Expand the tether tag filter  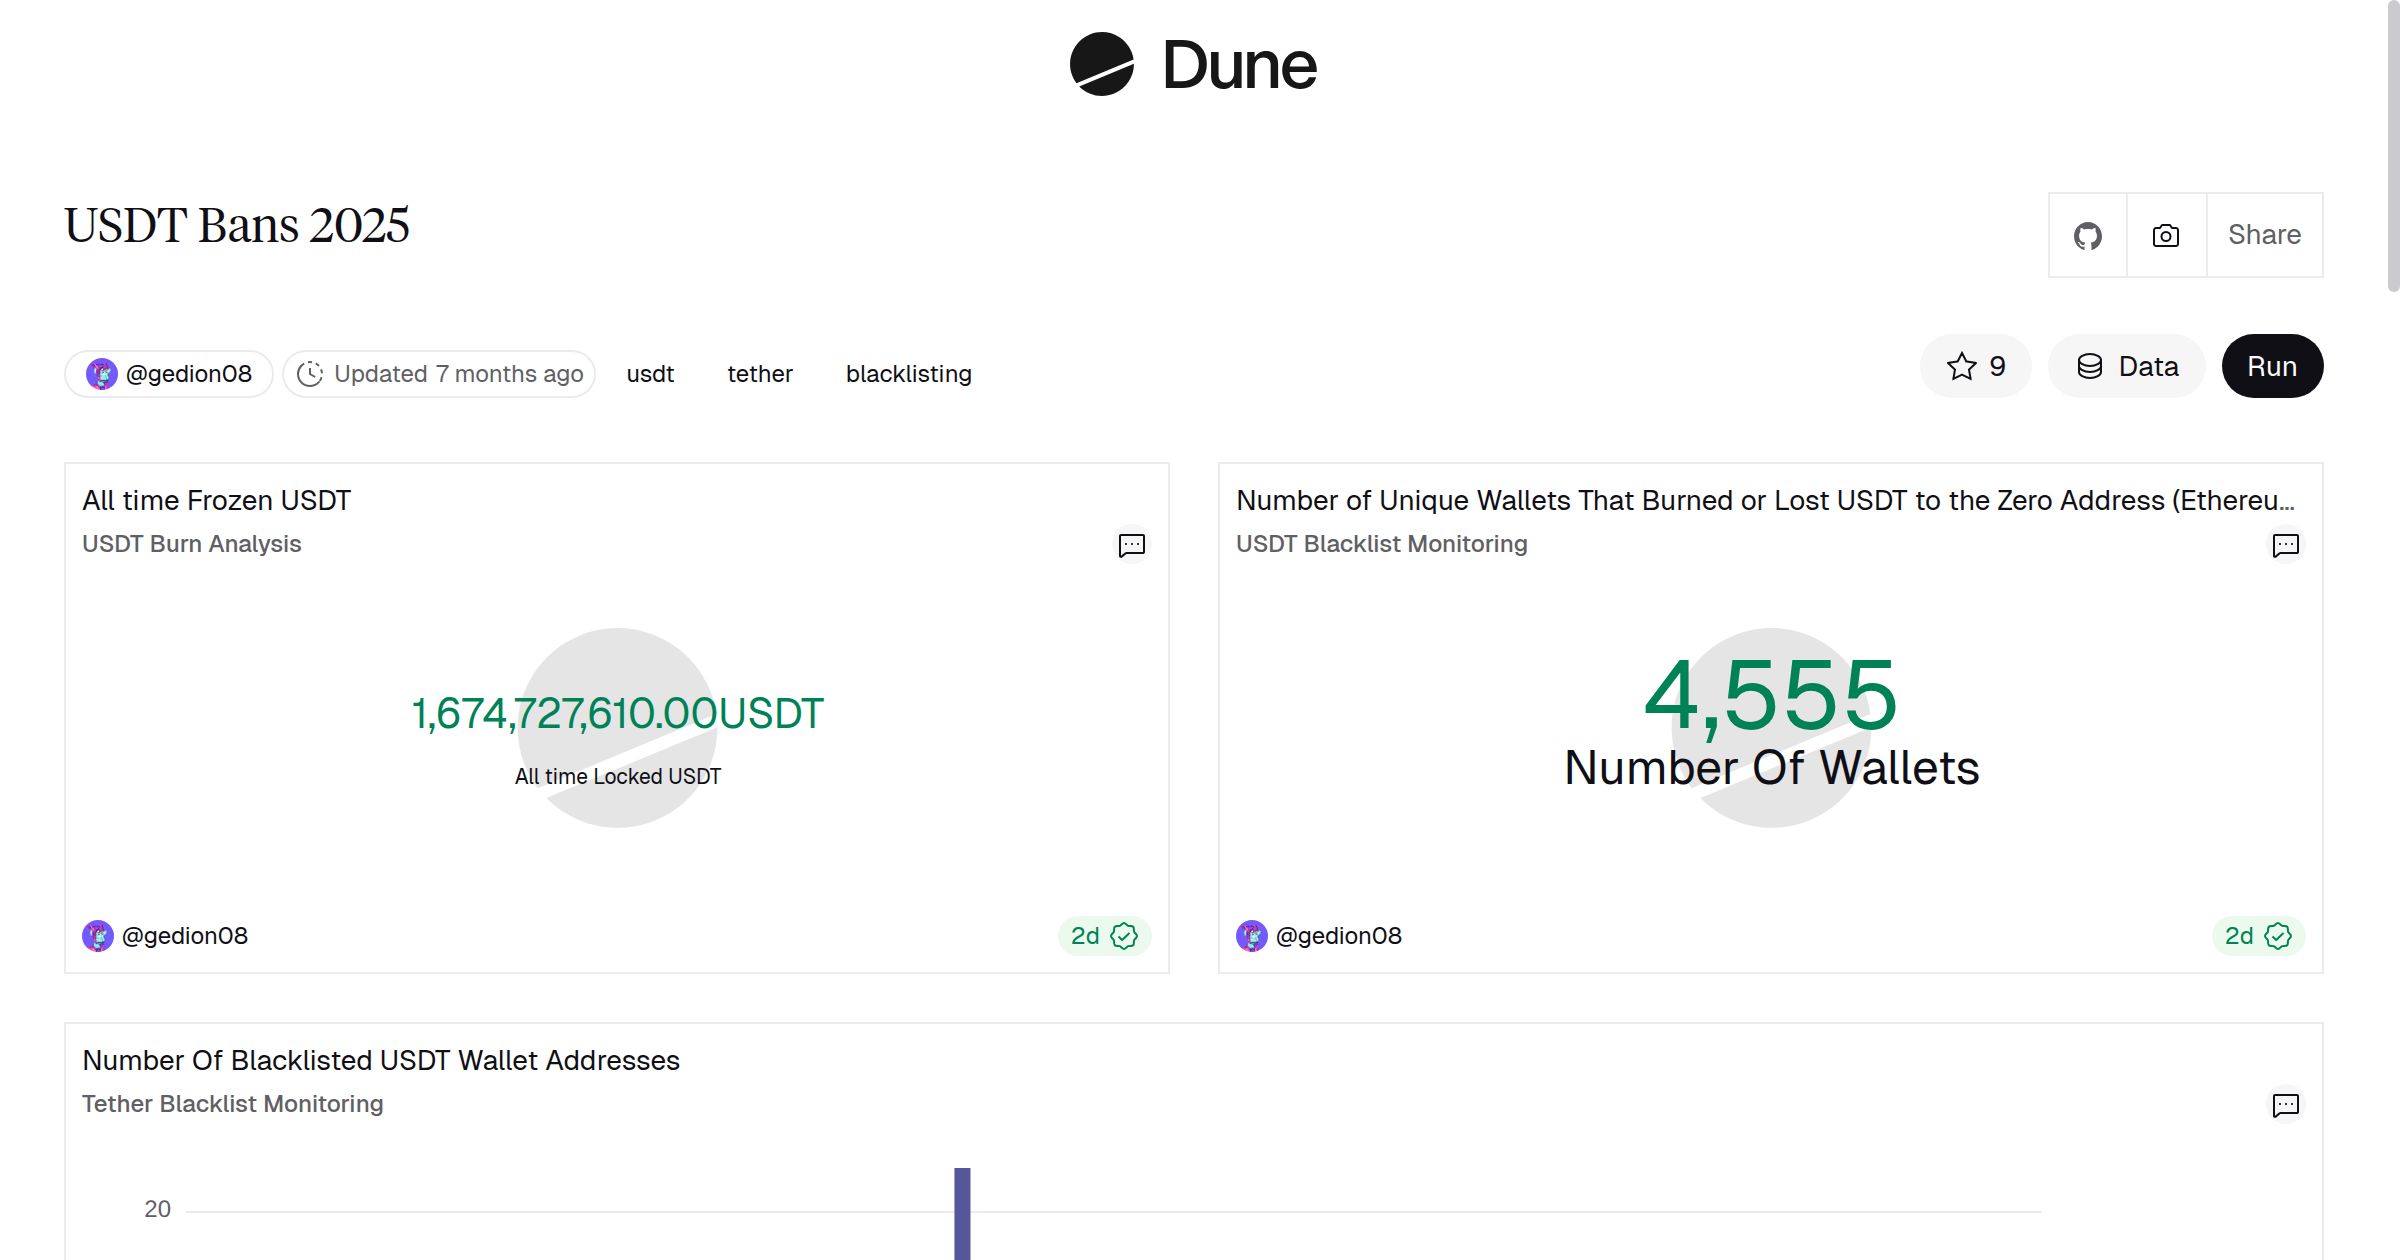(760, 373)
